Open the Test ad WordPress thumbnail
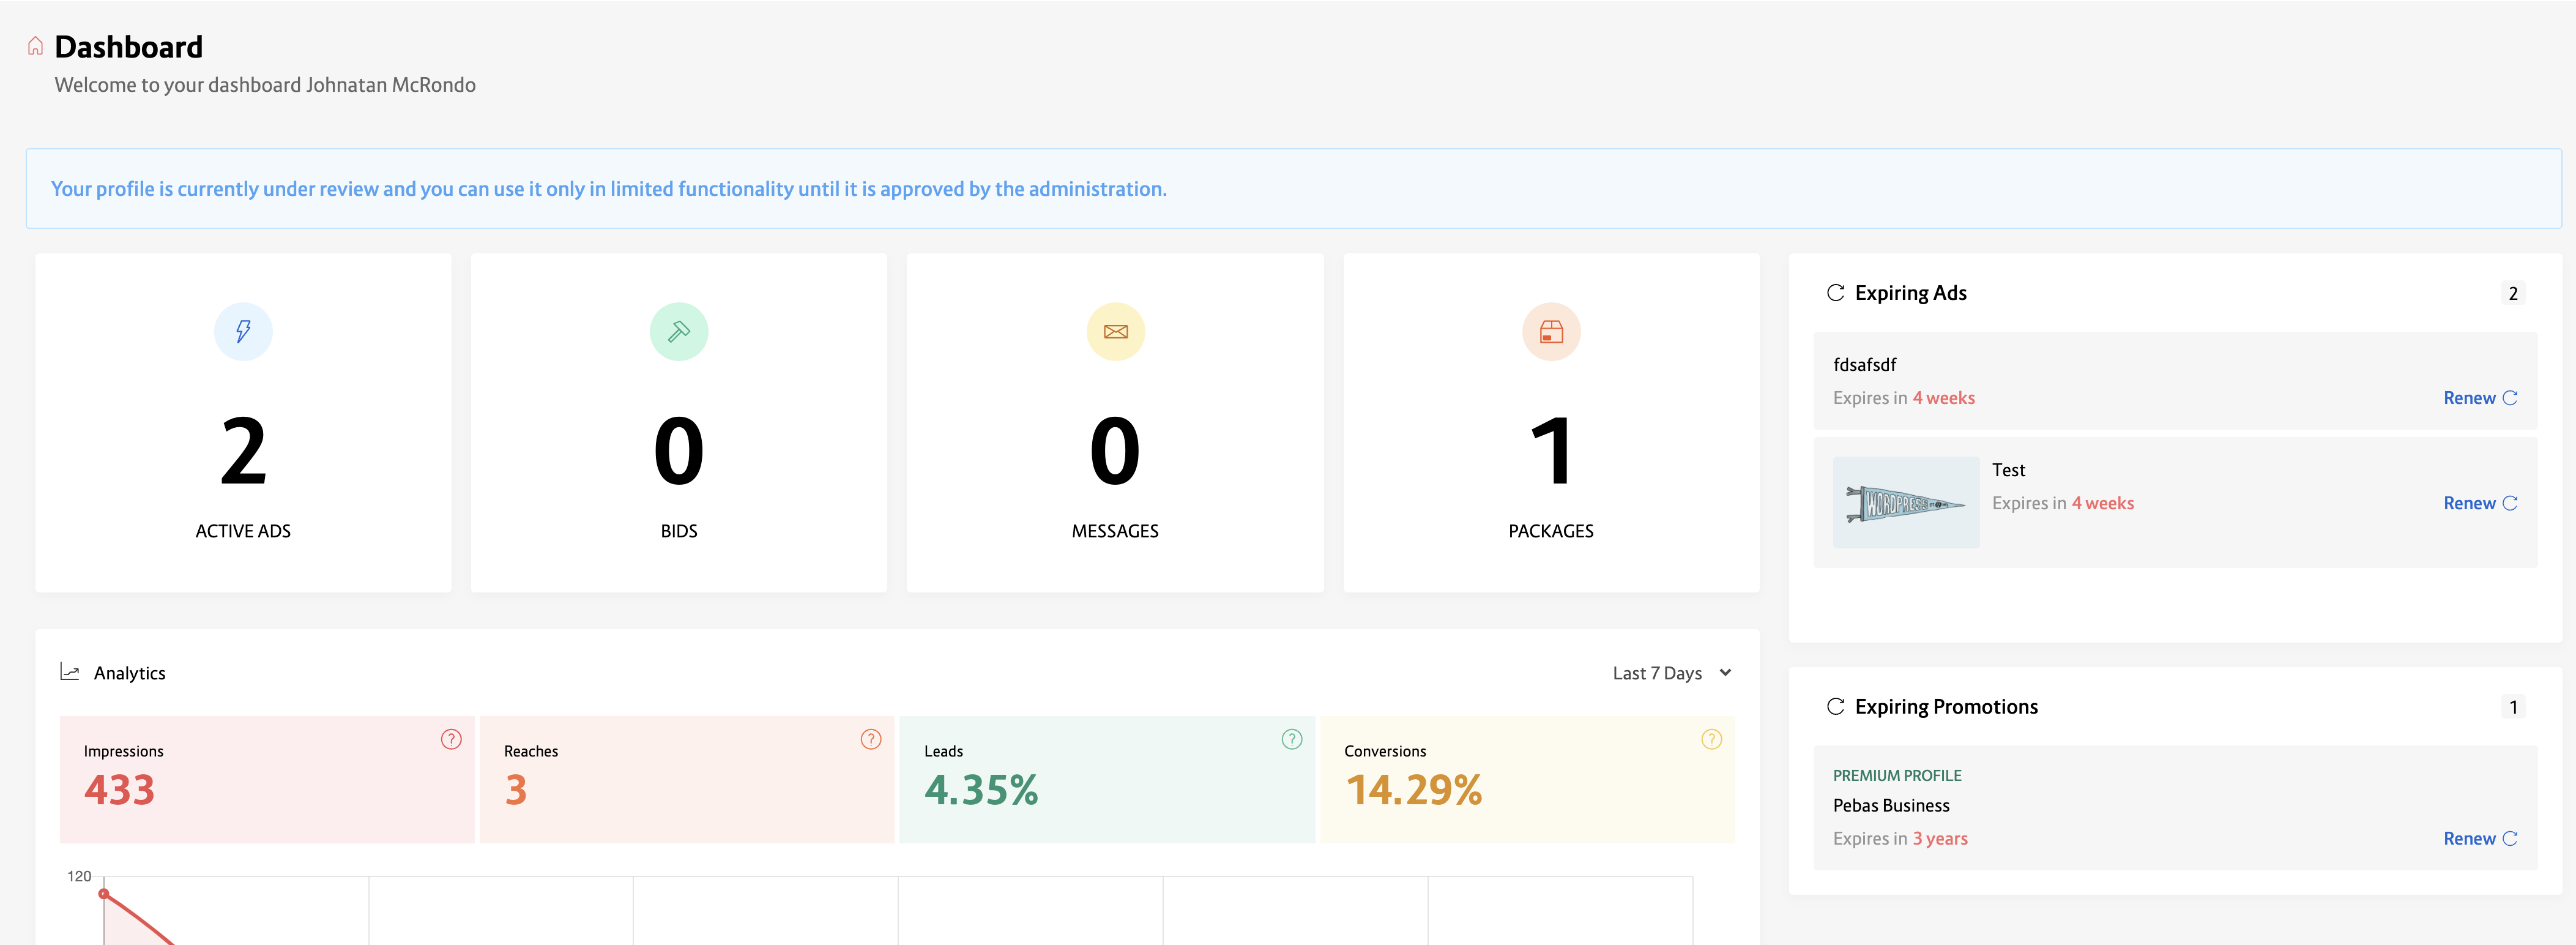This screenshot has height=945, width=2576. pyautogui.click(x=1905, y=502)
